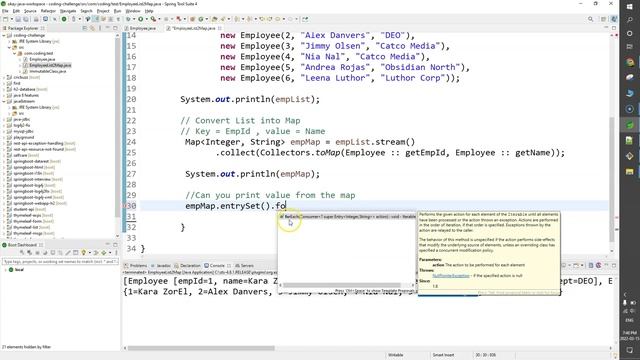The height and width of the screenshot is (360, 640).
Task: Click the Writable status bar entry
Action: click(x=395, y=355)
